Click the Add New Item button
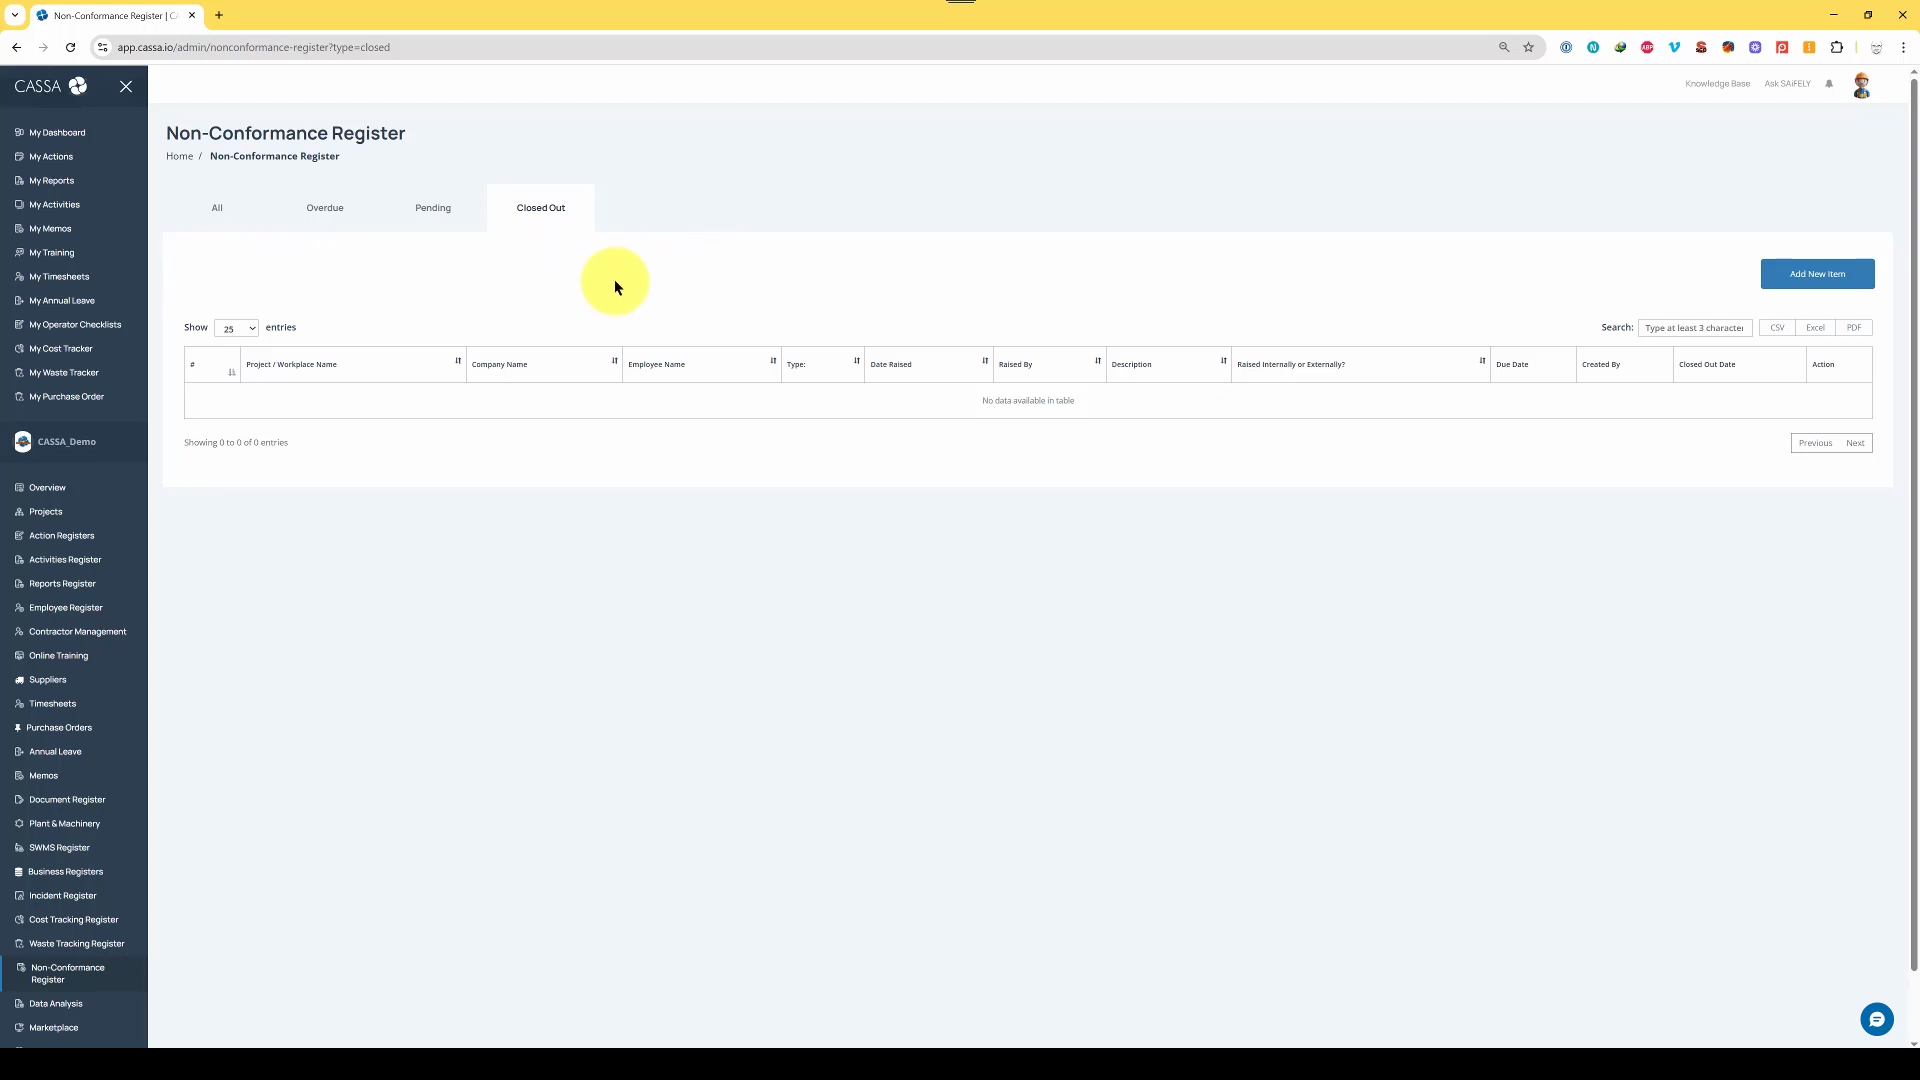 click(x=1817, y=274)
